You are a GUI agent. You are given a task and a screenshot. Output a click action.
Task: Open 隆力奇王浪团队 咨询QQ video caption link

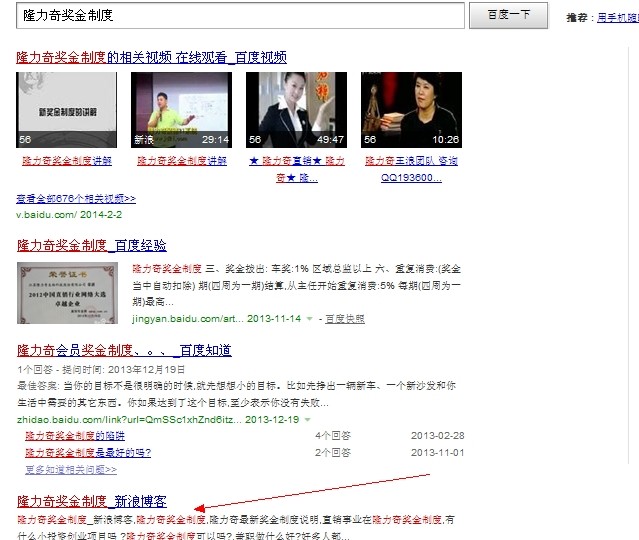tap(411, 169)
